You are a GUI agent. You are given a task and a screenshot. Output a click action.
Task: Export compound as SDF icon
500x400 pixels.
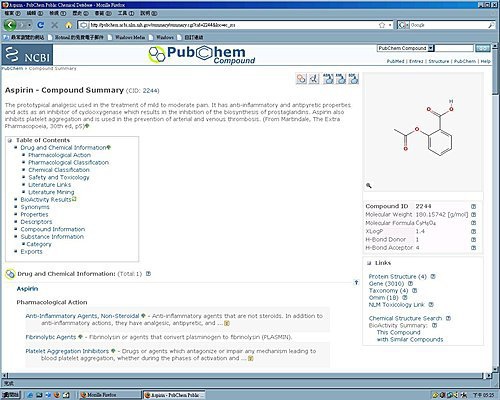[x=353, y=79]
